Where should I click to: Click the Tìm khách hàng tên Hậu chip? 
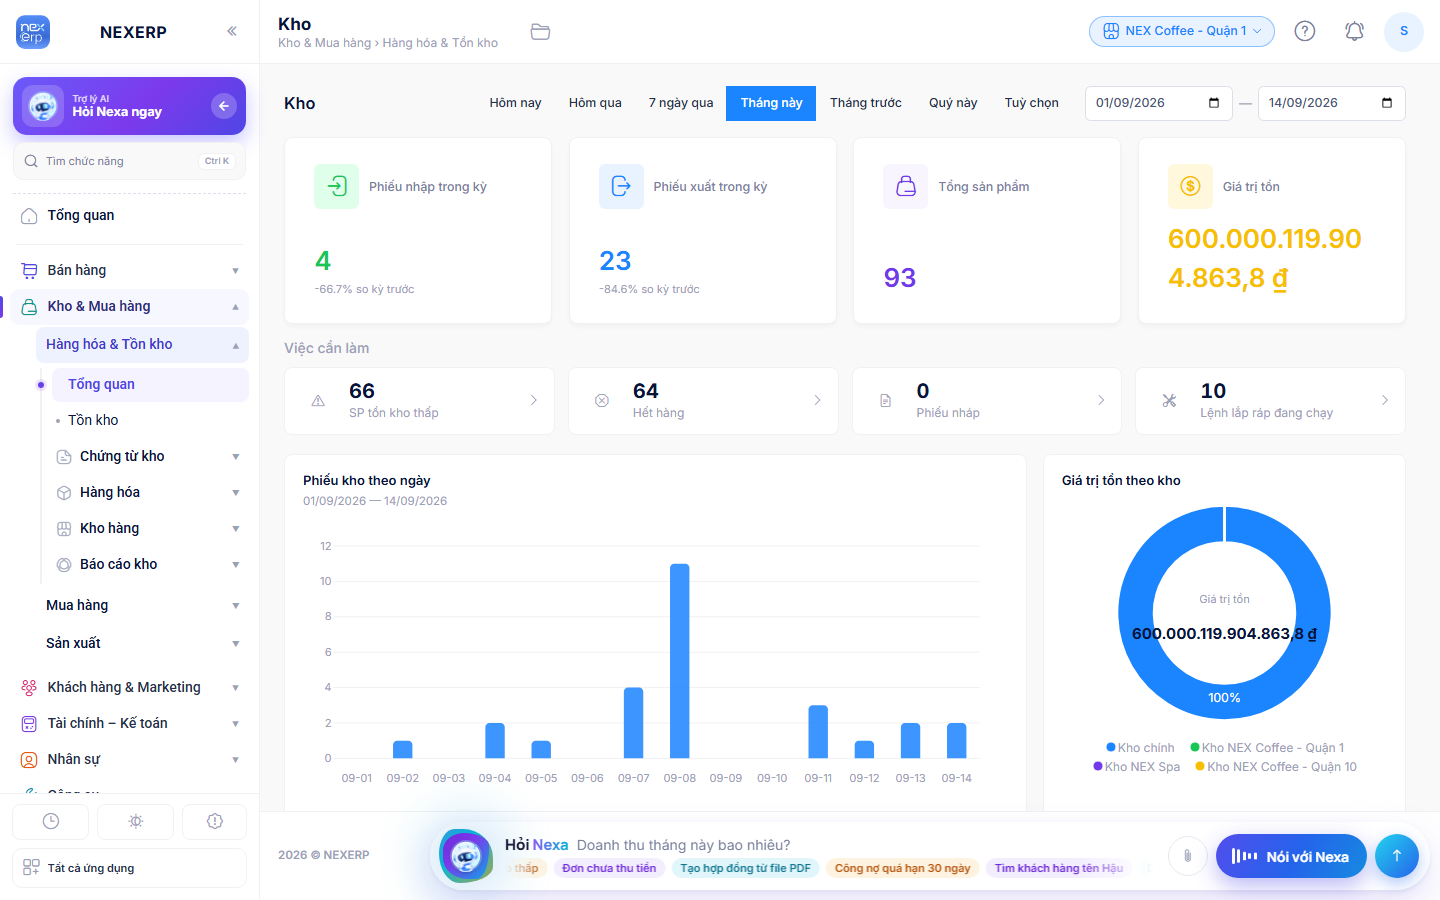1059,868
